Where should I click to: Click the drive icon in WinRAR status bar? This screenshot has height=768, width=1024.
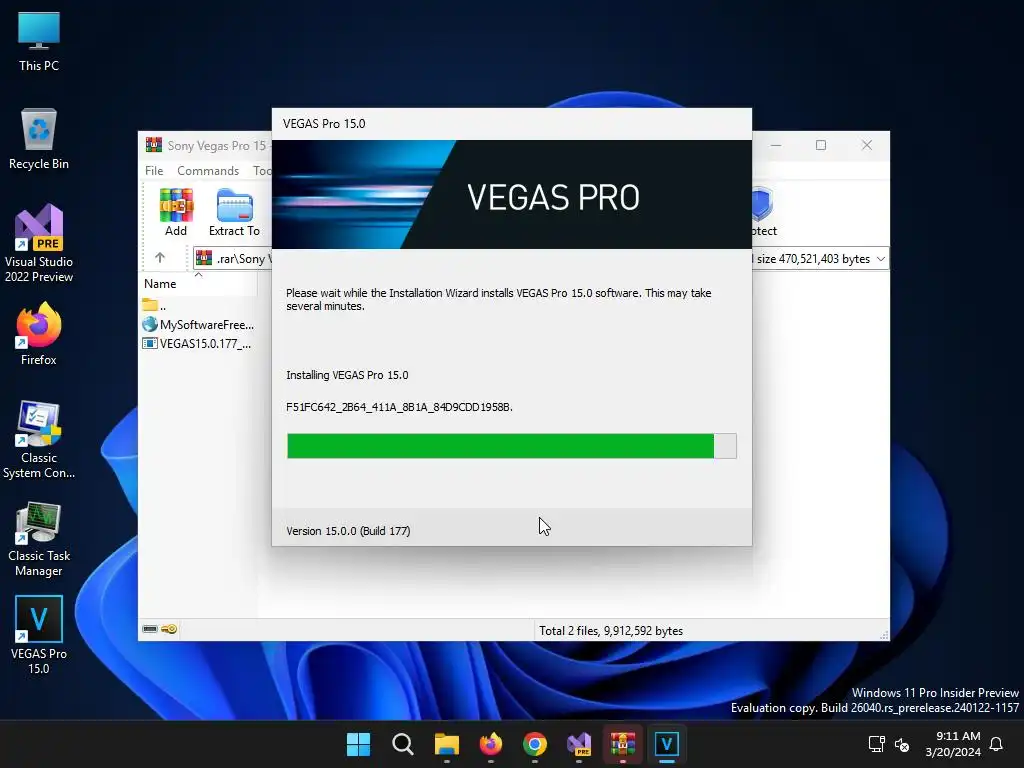click(x=150, y=629)
